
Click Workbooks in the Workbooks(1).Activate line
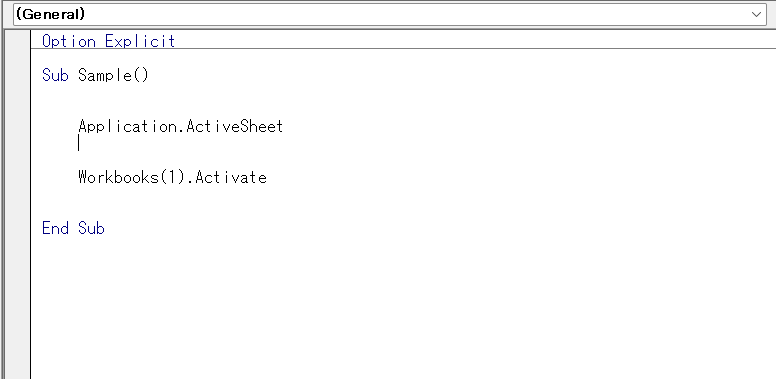click(118, 177)
